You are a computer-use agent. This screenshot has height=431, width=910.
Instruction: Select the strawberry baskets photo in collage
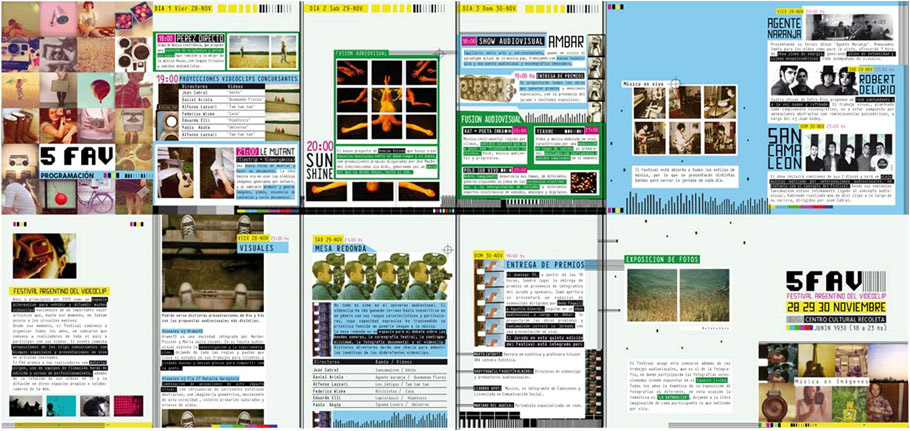click(133, 19)
